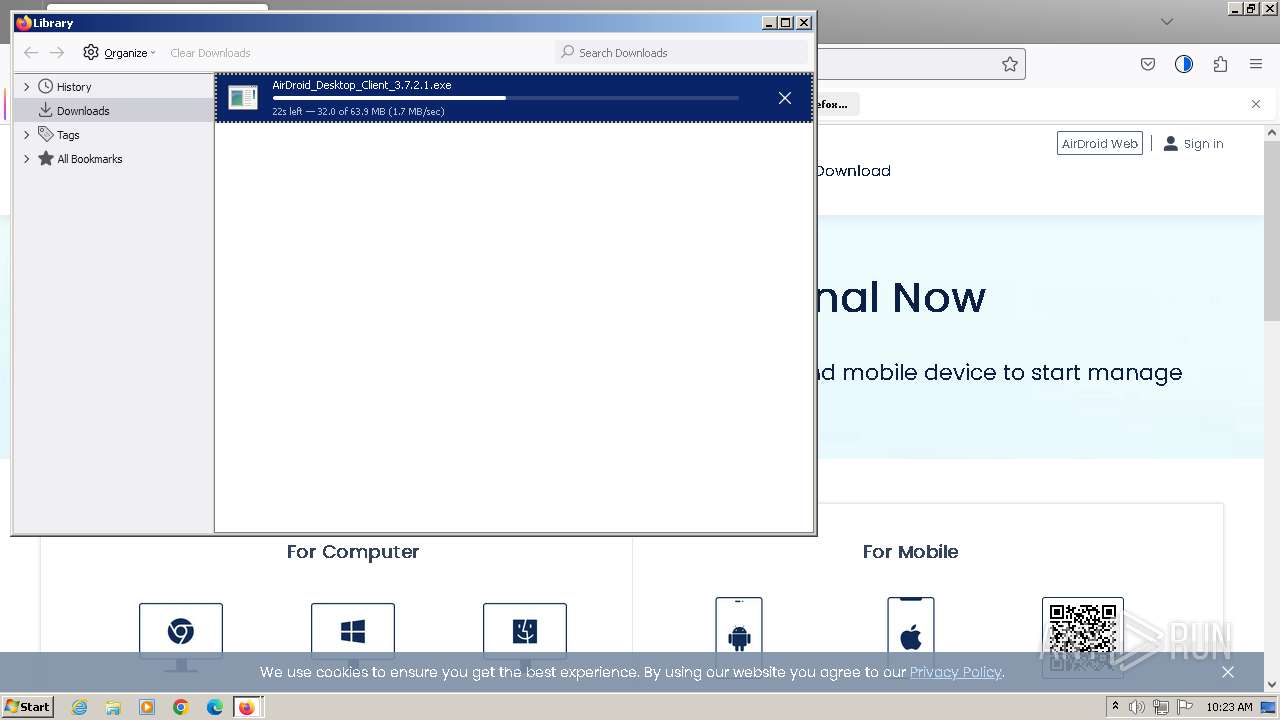Click the Clear Downloads button

coord(210,53)
